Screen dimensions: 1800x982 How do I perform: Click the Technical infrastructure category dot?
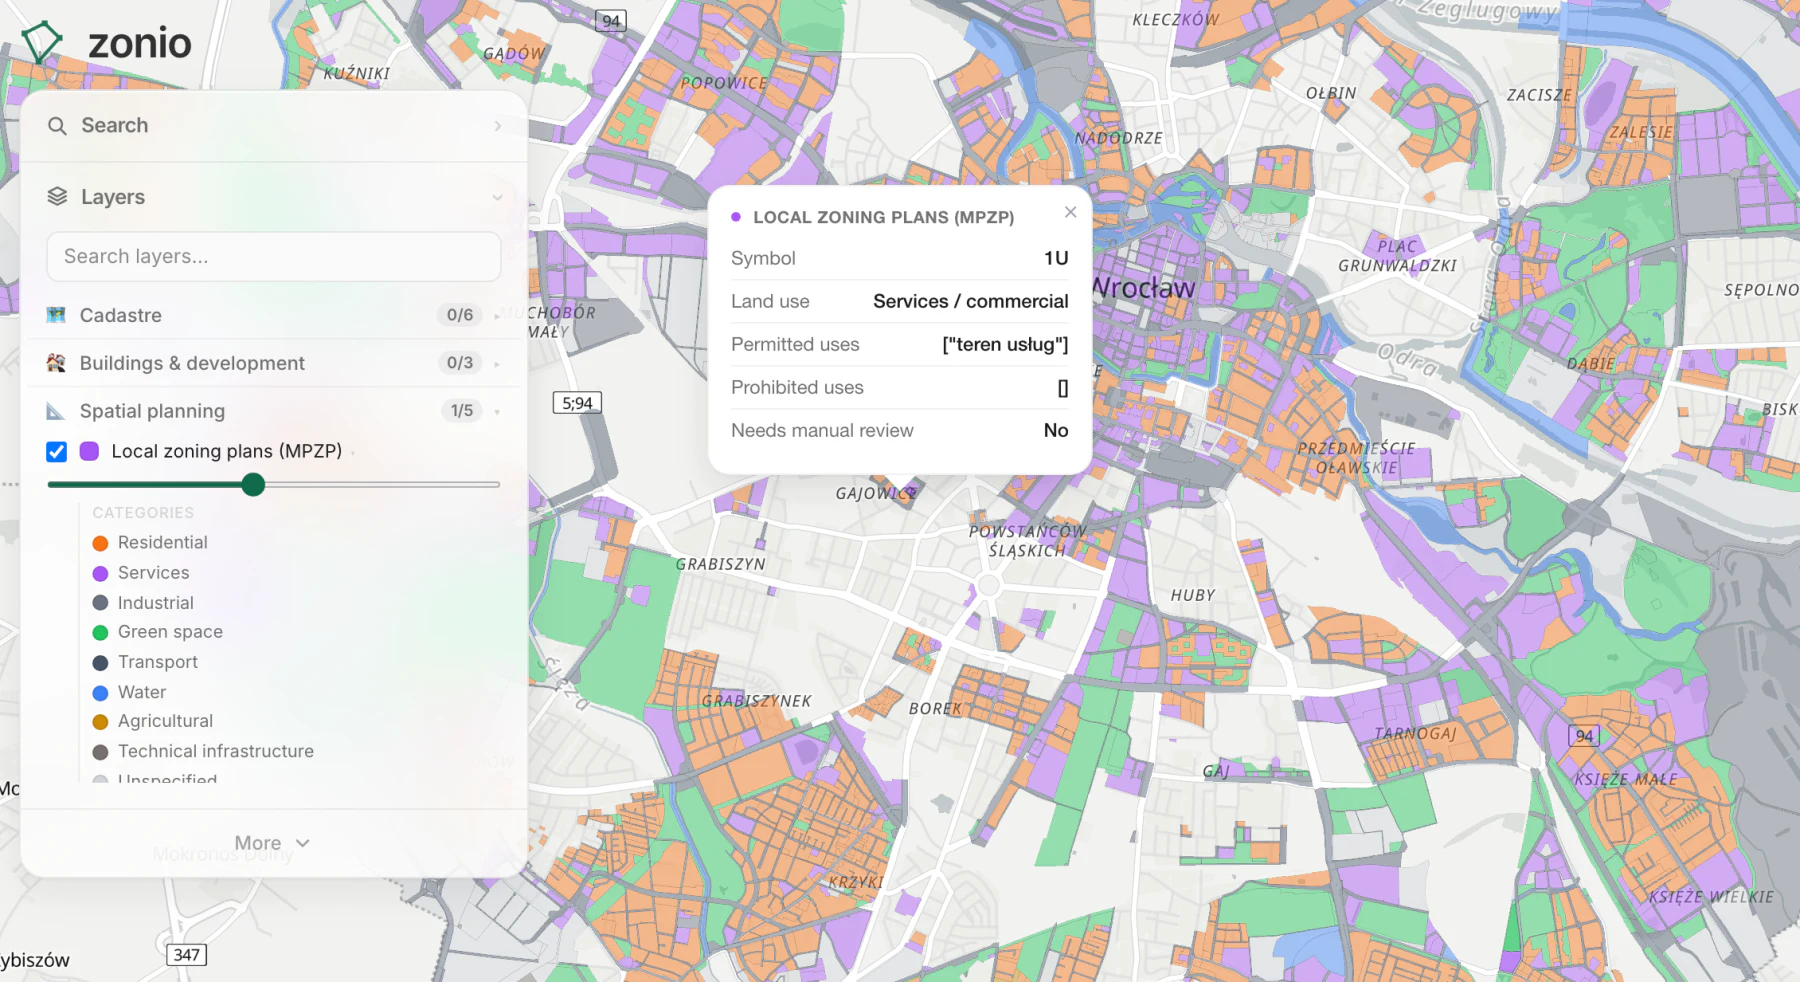pos(100,751)
